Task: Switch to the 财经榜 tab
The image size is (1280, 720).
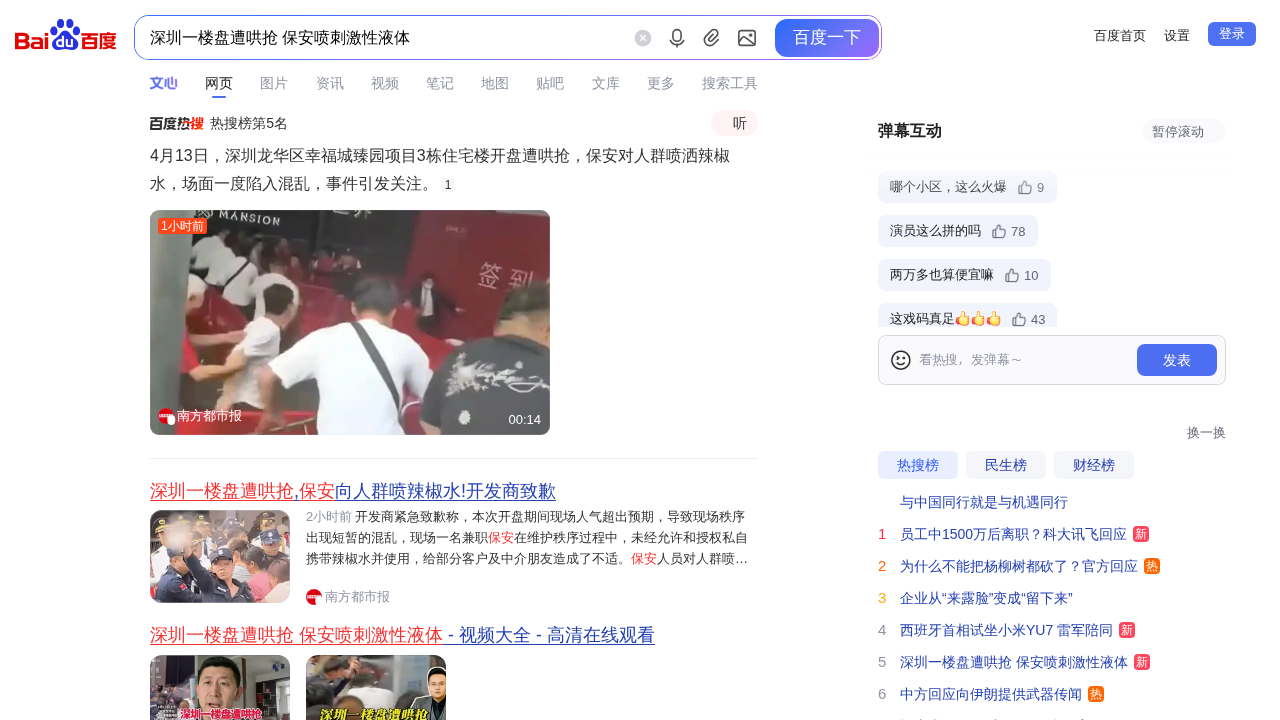Action: pyautogui.click(x=1093, y=465)
